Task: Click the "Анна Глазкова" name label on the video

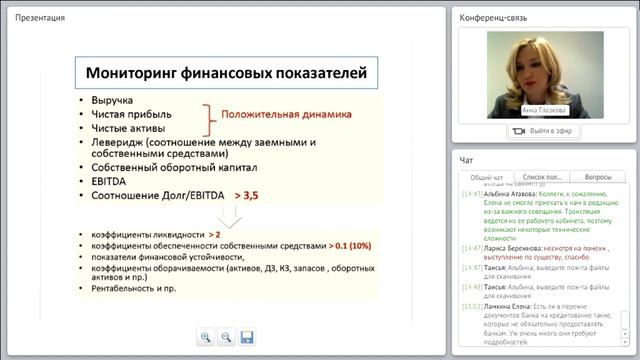Action: click(544, 110)
